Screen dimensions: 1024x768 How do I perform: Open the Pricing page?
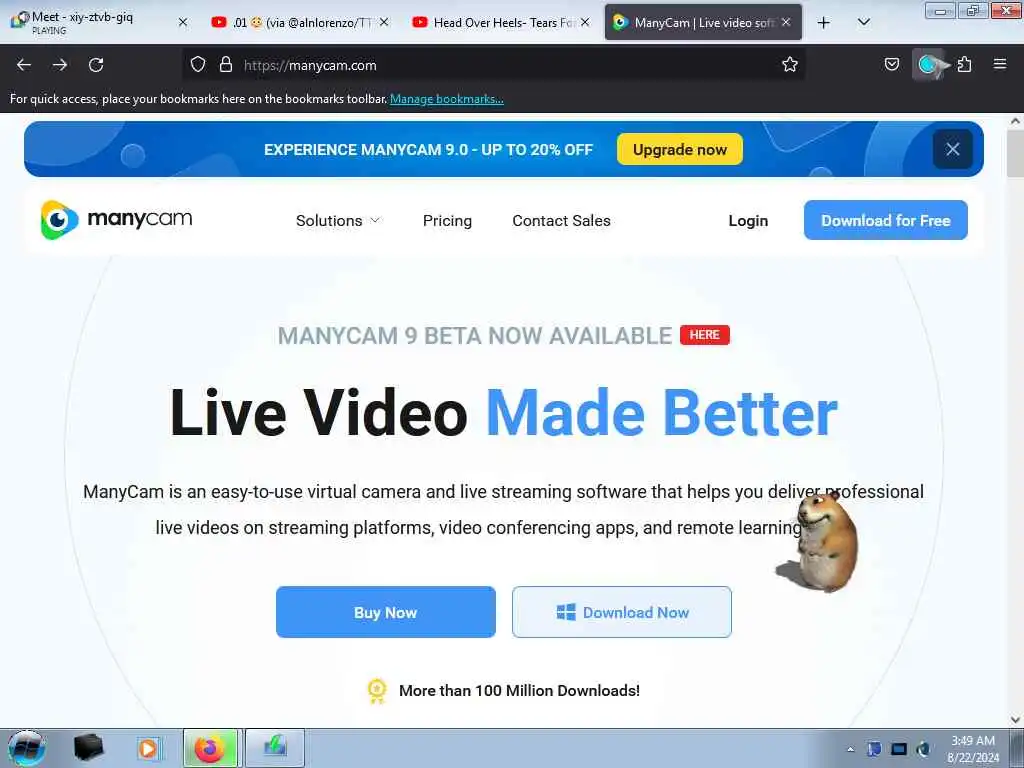click(447, 221)
